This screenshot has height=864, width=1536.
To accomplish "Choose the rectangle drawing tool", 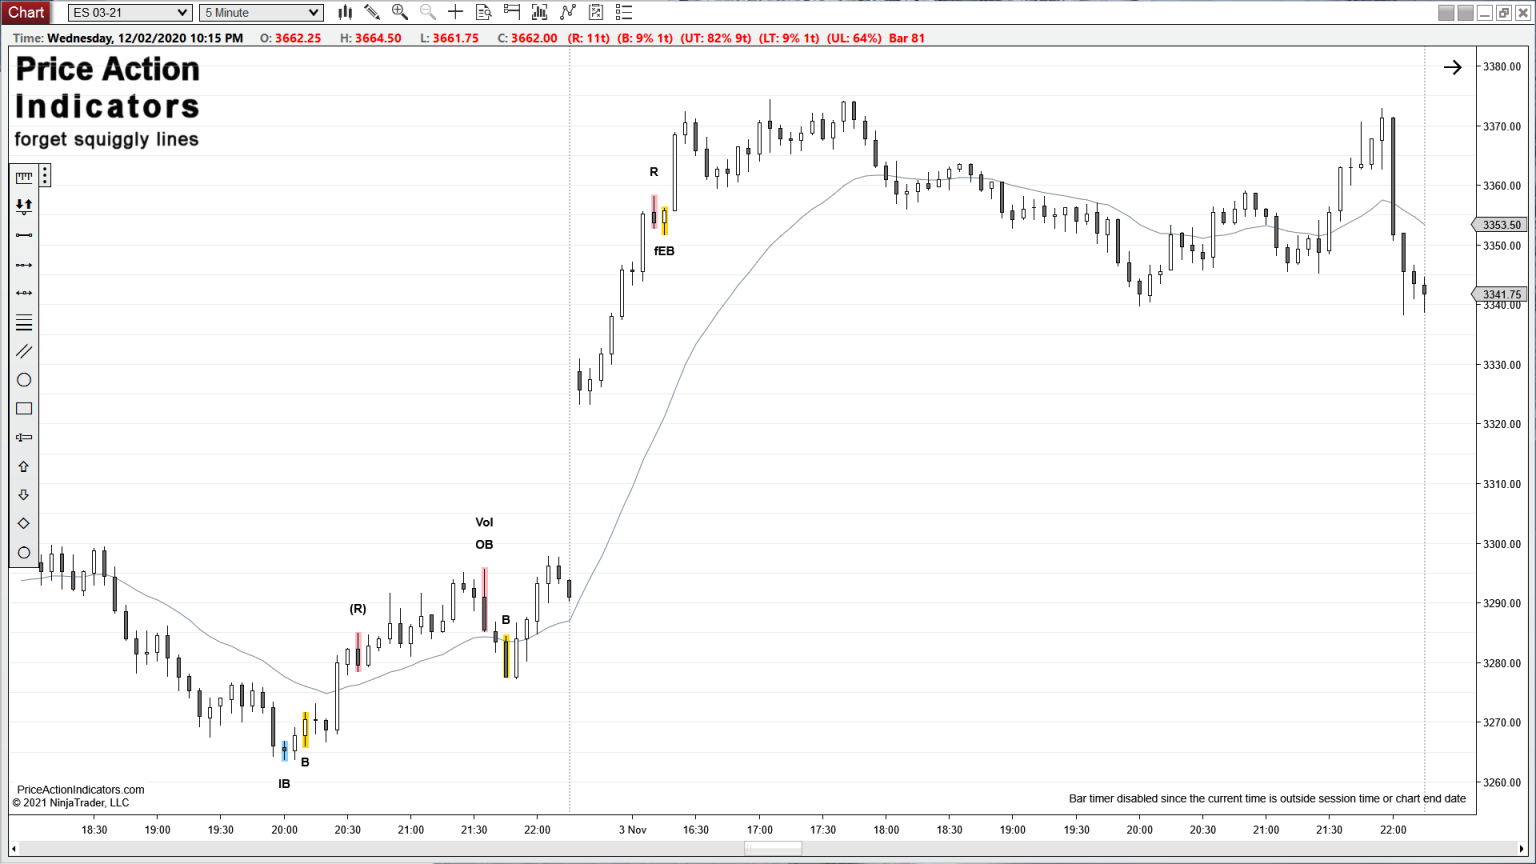I will [x=24, y=408].
